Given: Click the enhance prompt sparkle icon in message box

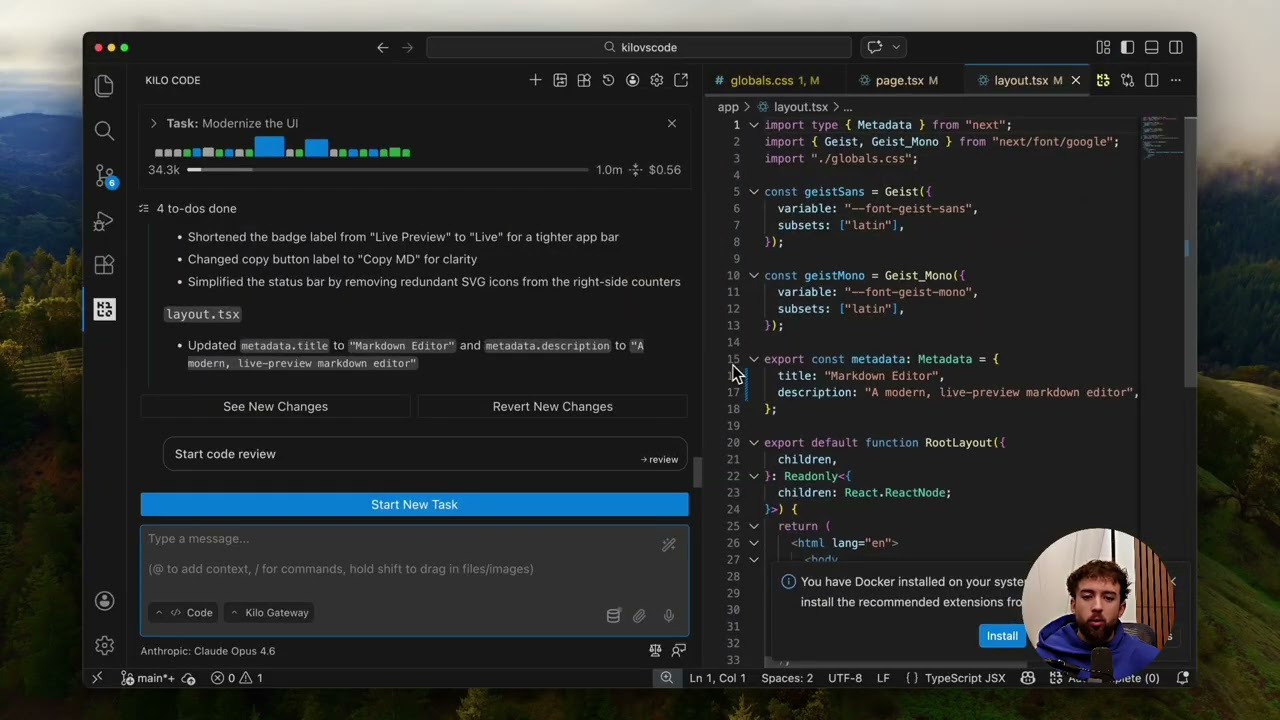Looking at the screenshot, I should (x=669, y=544).
